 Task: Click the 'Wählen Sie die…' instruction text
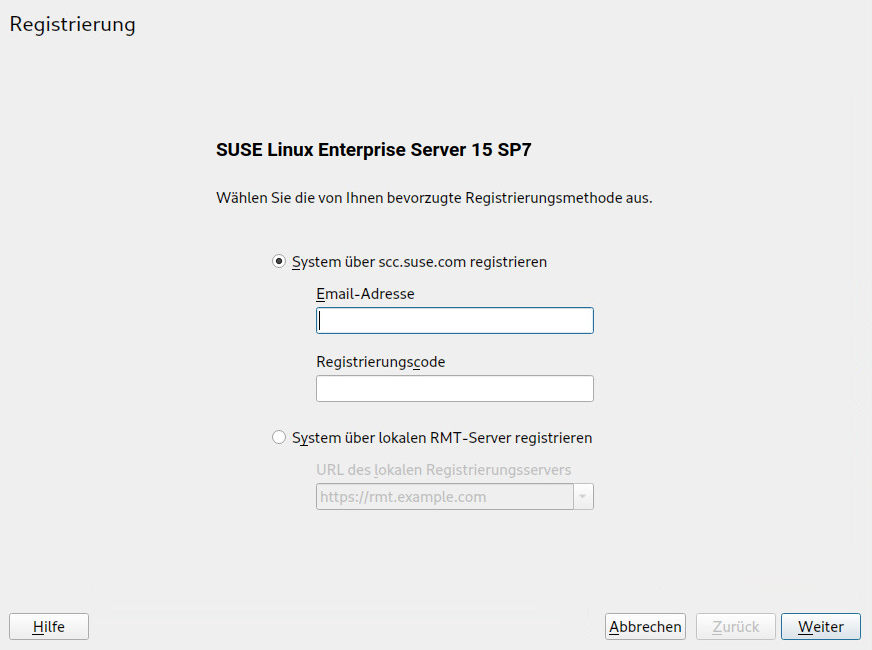pyautogui.click(x=434, y=198)
